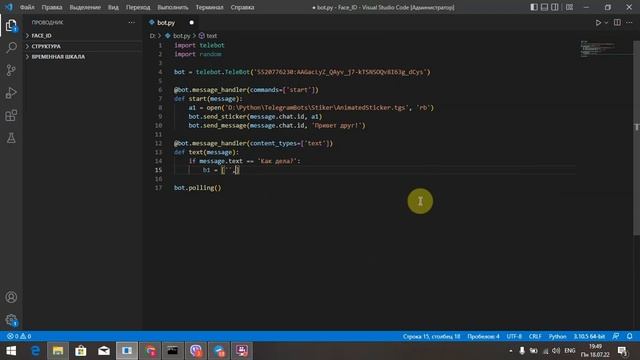Open the Run and Debug view

(x=11, y=93)
